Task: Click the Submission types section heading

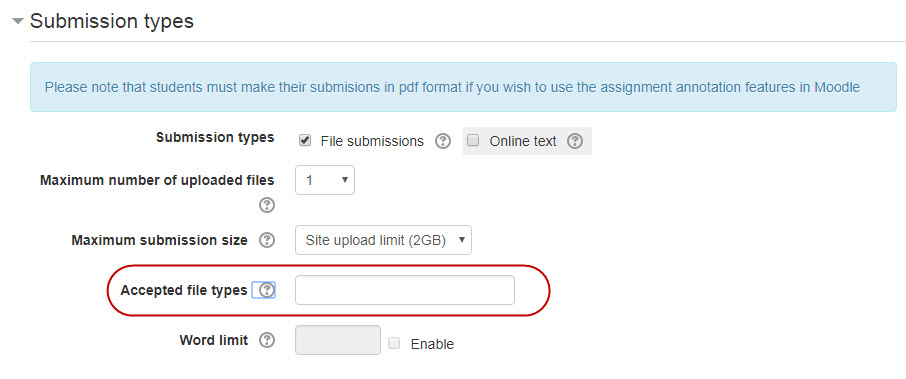Action: click(x=112, y=22)
